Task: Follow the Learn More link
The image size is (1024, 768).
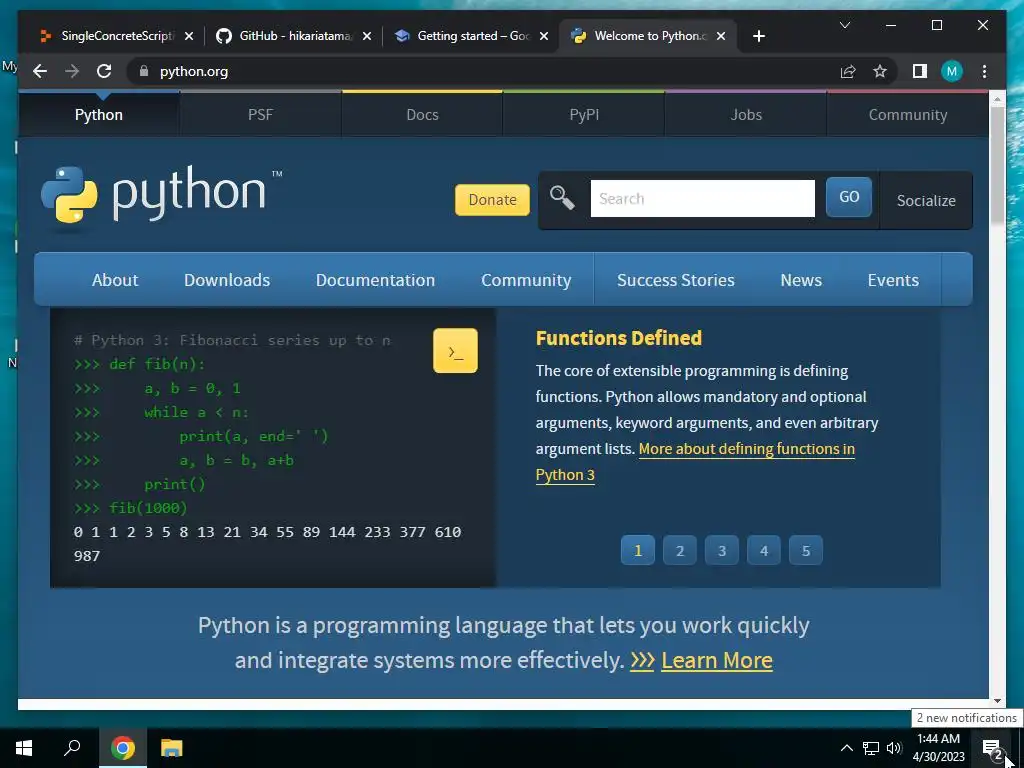Action: [716, 660]
